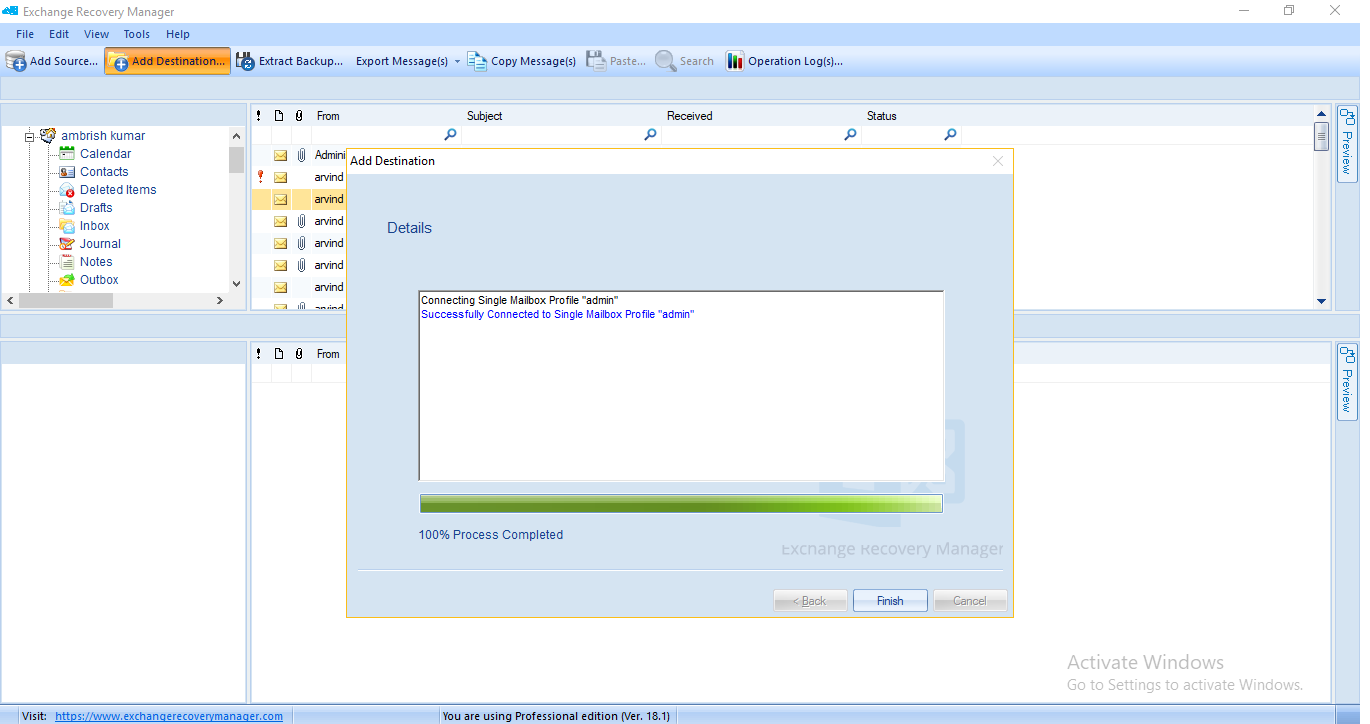Select the Contacts folder
The image size is (1370, 724).
(x=104, y=172)
